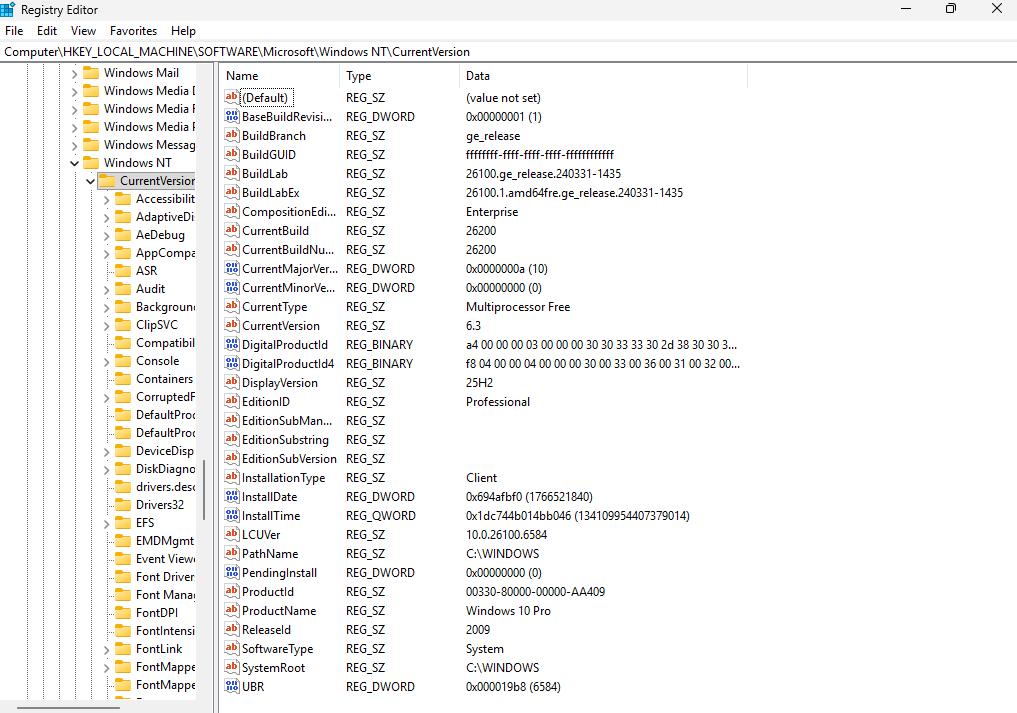
Task: Open the Edit menu
Action: 47,30
